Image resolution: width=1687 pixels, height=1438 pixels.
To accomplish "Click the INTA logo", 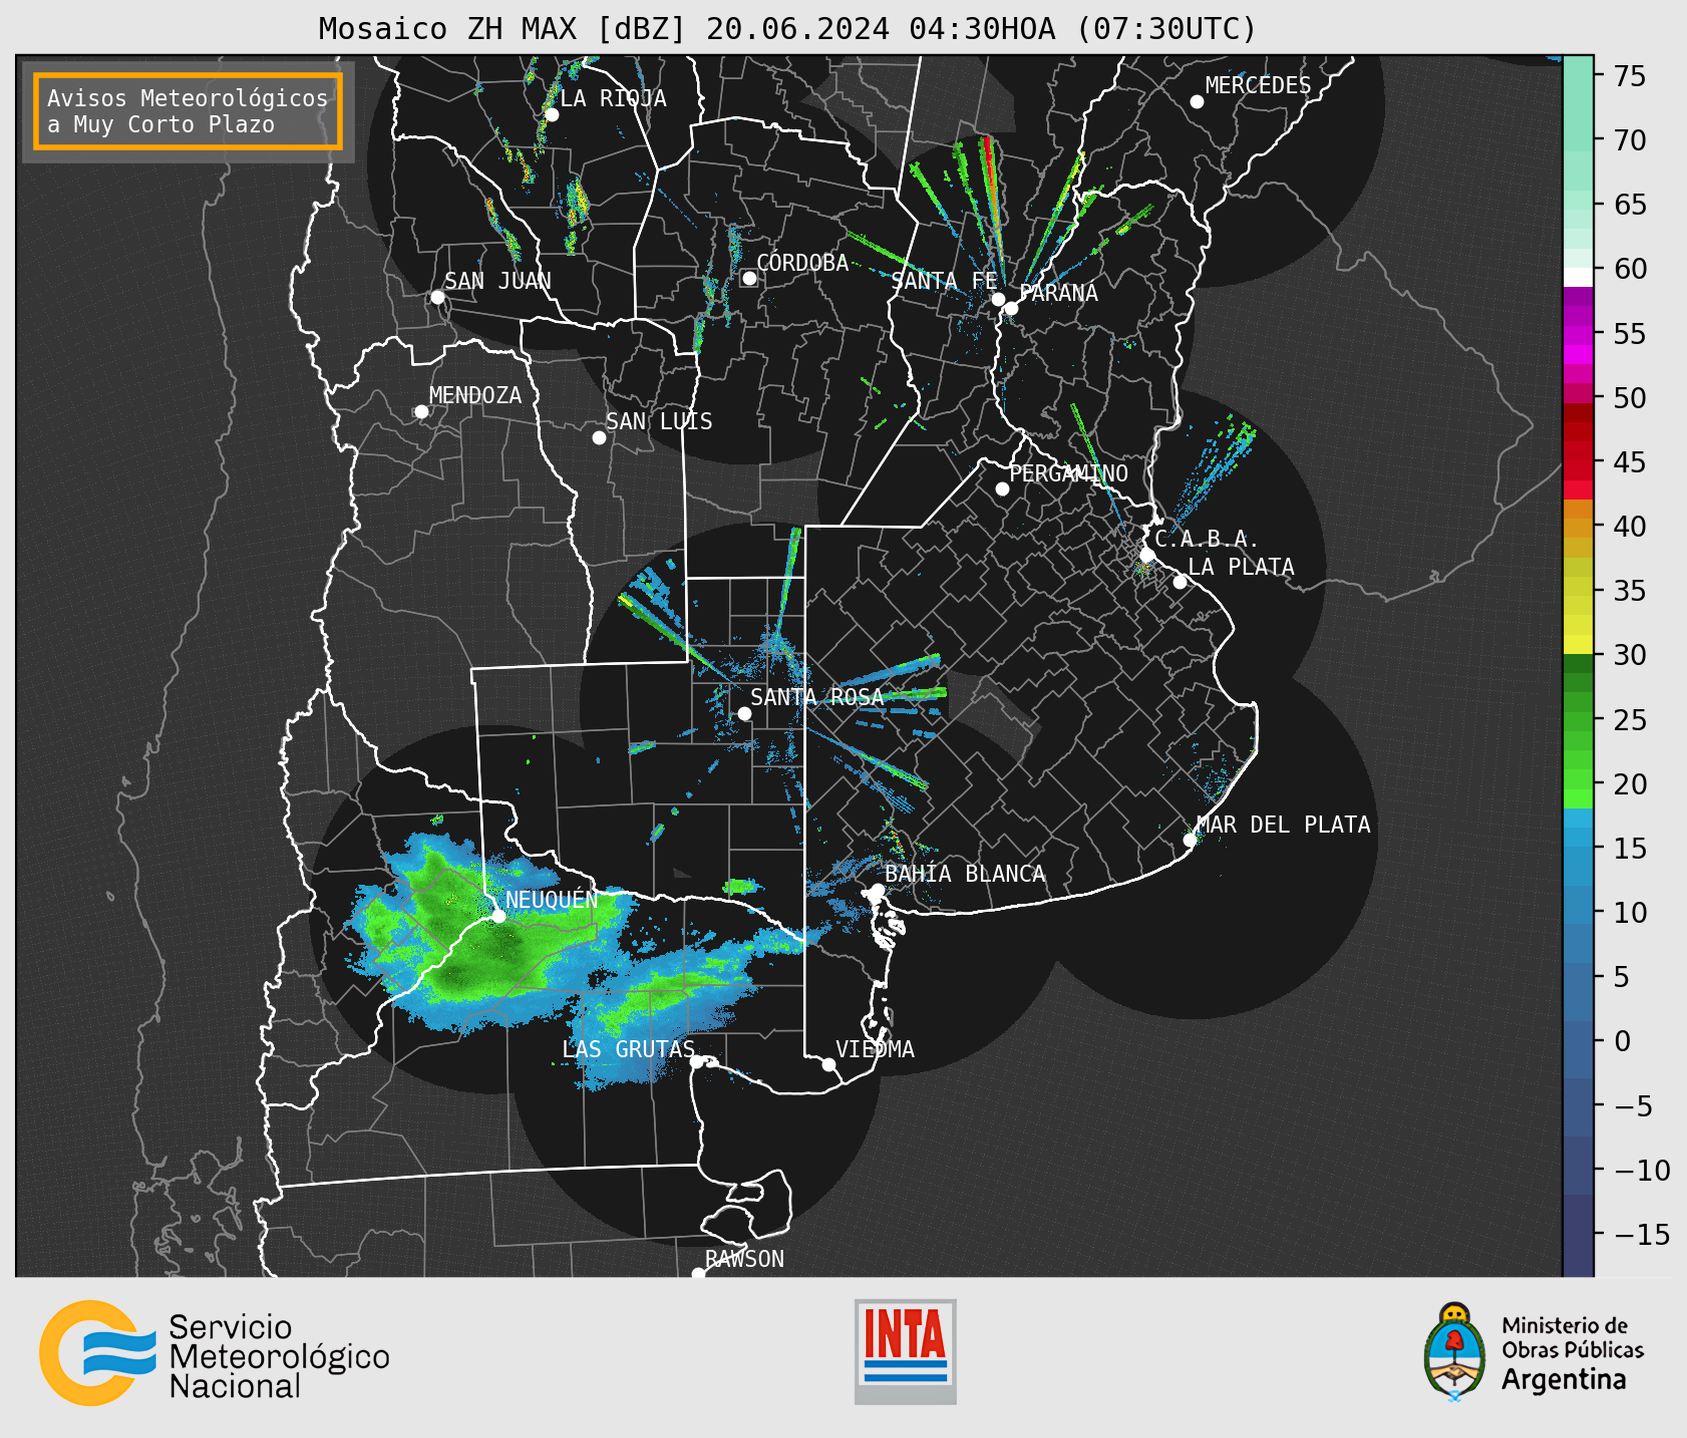I will click(x=905, y=1351).
